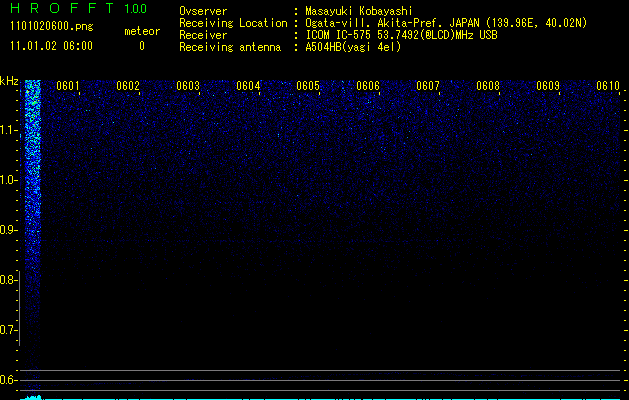Select the file name 1101020600.png

(x=52, y=27)
